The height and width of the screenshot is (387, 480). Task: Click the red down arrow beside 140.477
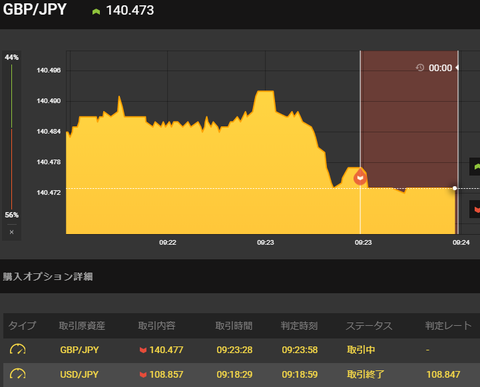pos(143,350)
